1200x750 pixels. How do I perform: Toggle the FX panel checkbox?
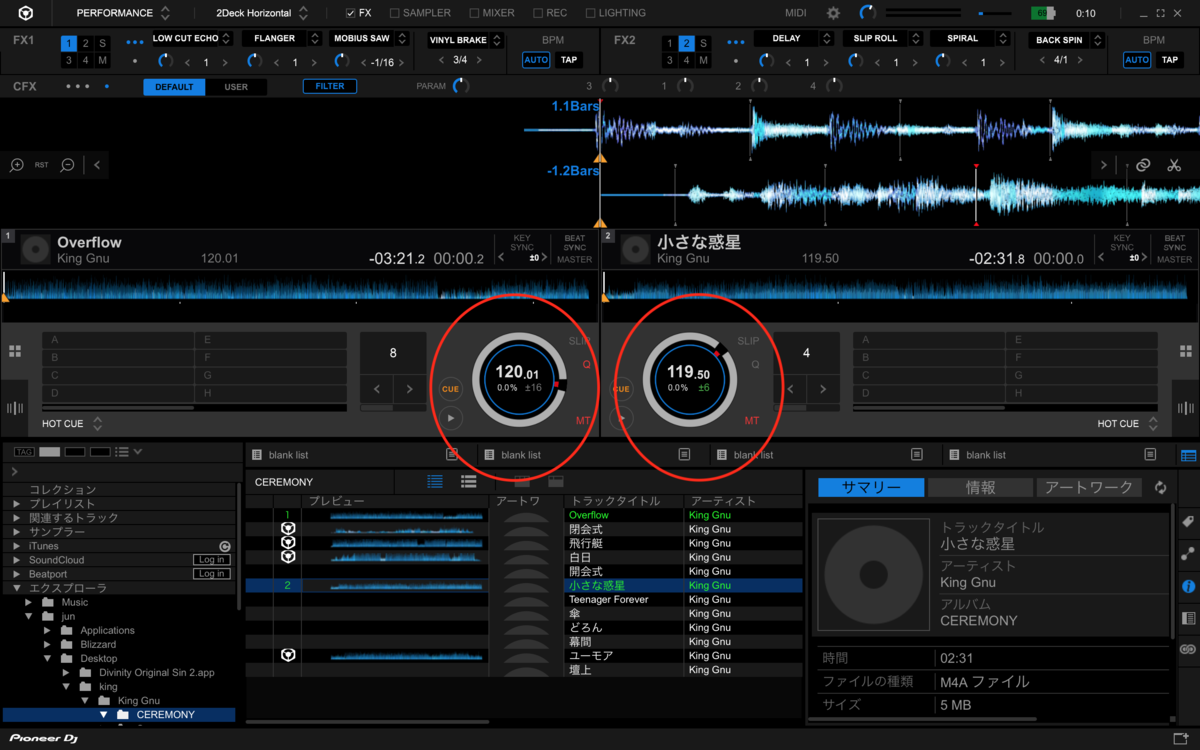(350, 13)
